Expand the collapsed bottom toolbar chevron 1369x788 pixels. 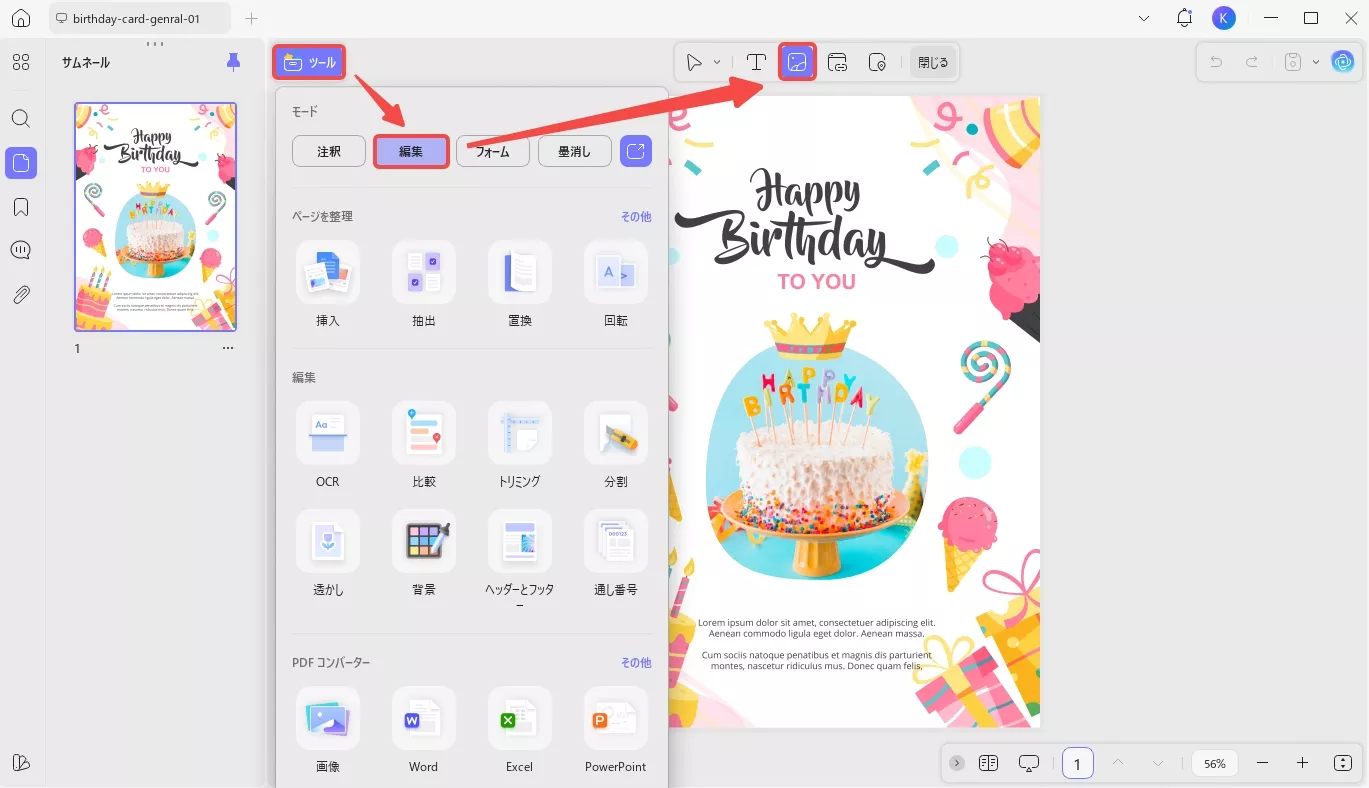point(957,762)
